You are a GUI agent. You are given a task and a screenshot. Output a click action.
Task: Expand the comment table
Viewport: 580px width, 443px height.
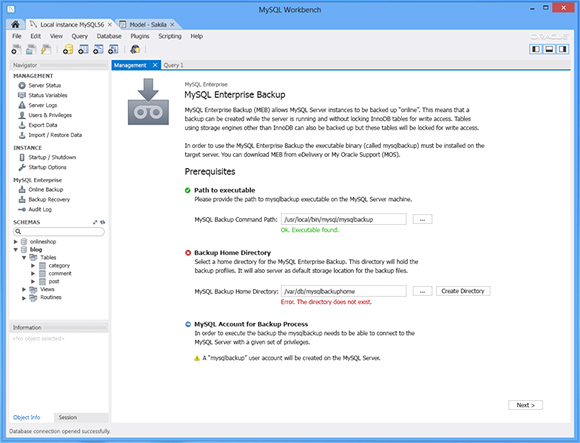pos(33,274)
